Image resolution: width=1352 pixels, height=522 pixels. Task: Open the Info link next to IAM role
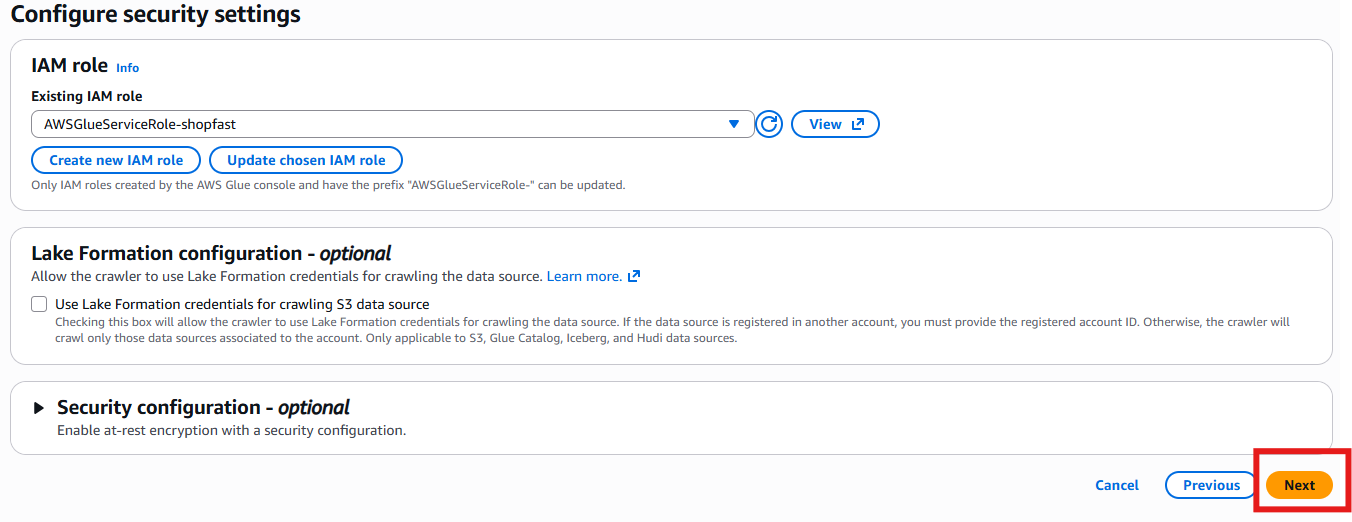[x=127, y=68]
